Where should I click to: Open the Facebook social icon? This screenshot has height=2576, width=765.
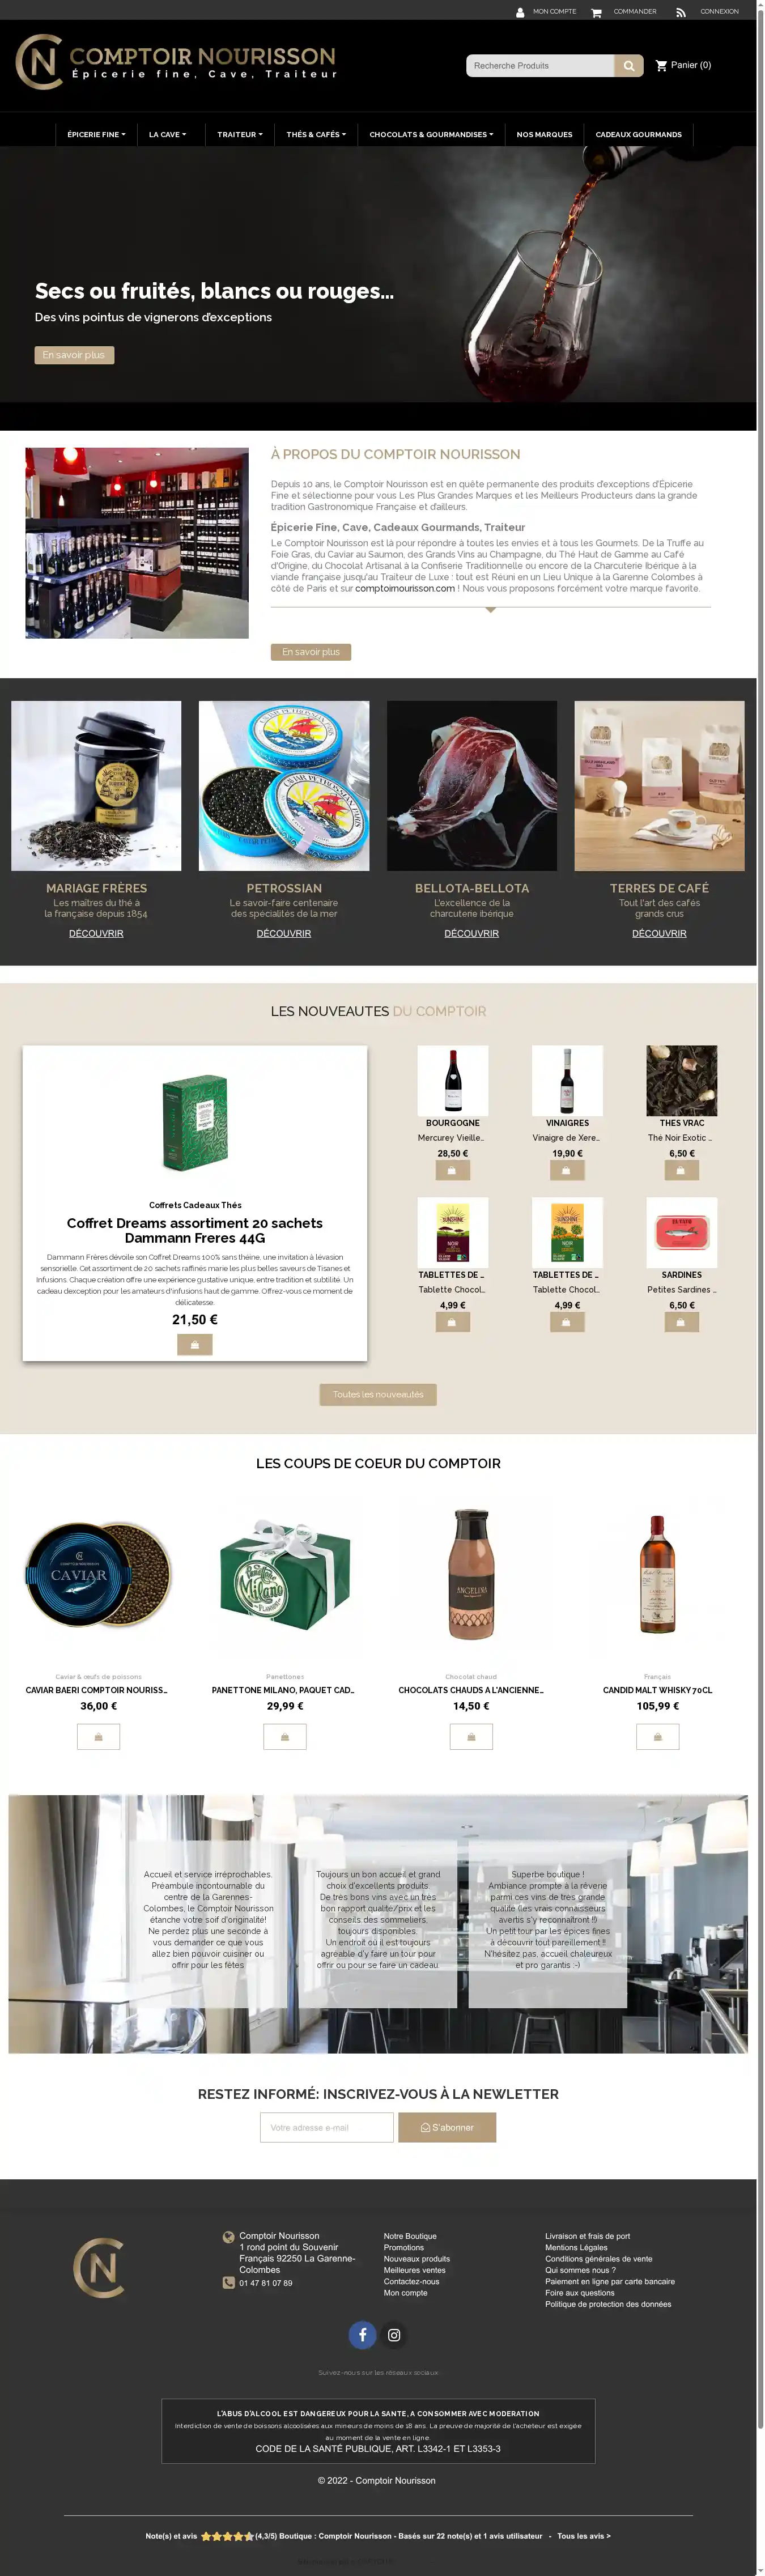(x=362, y=2334)
